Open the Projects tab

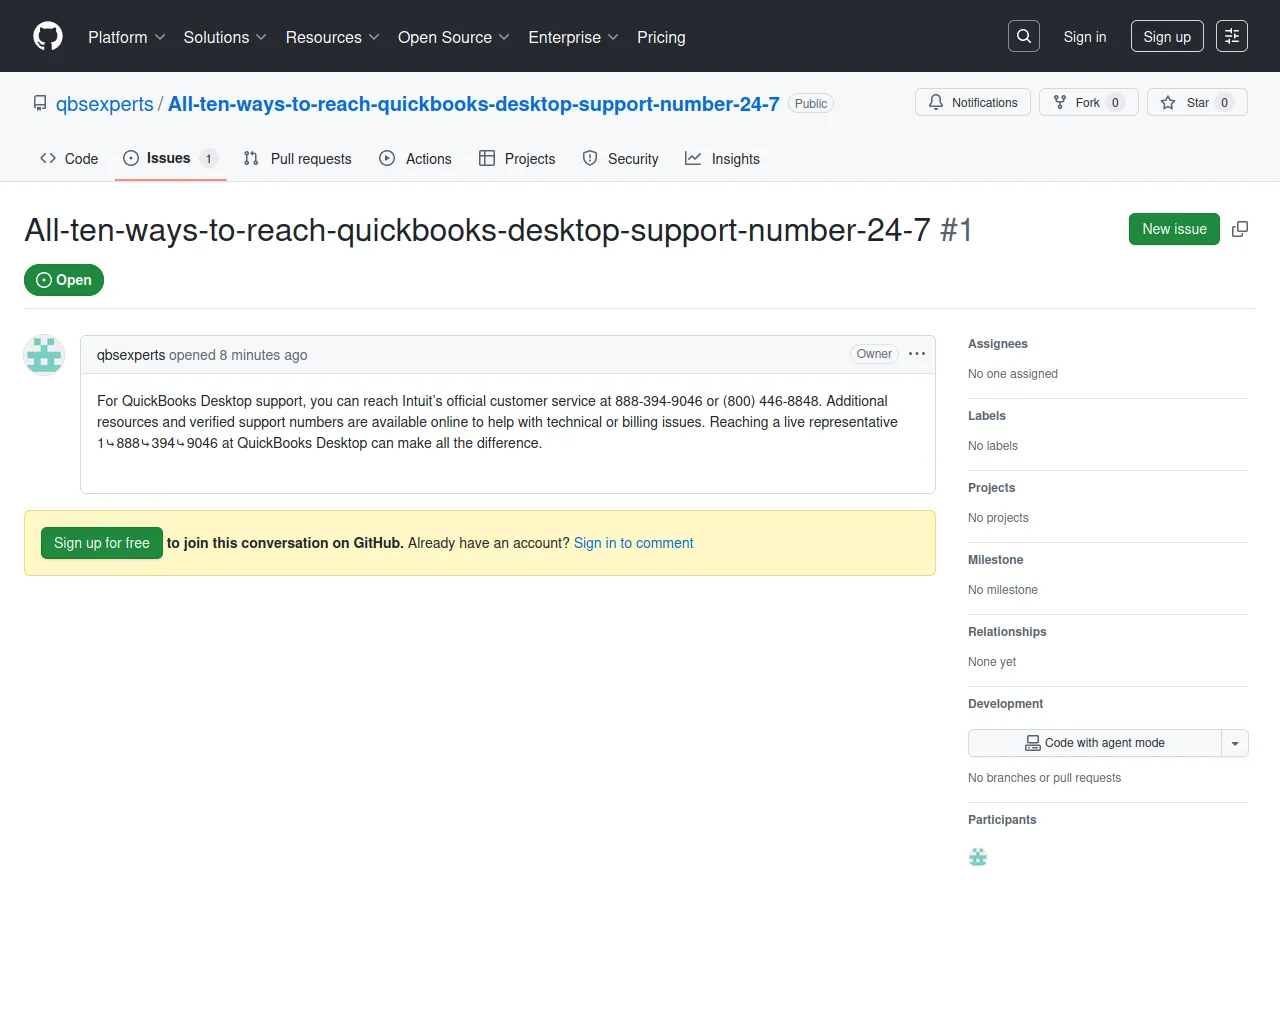517,159
